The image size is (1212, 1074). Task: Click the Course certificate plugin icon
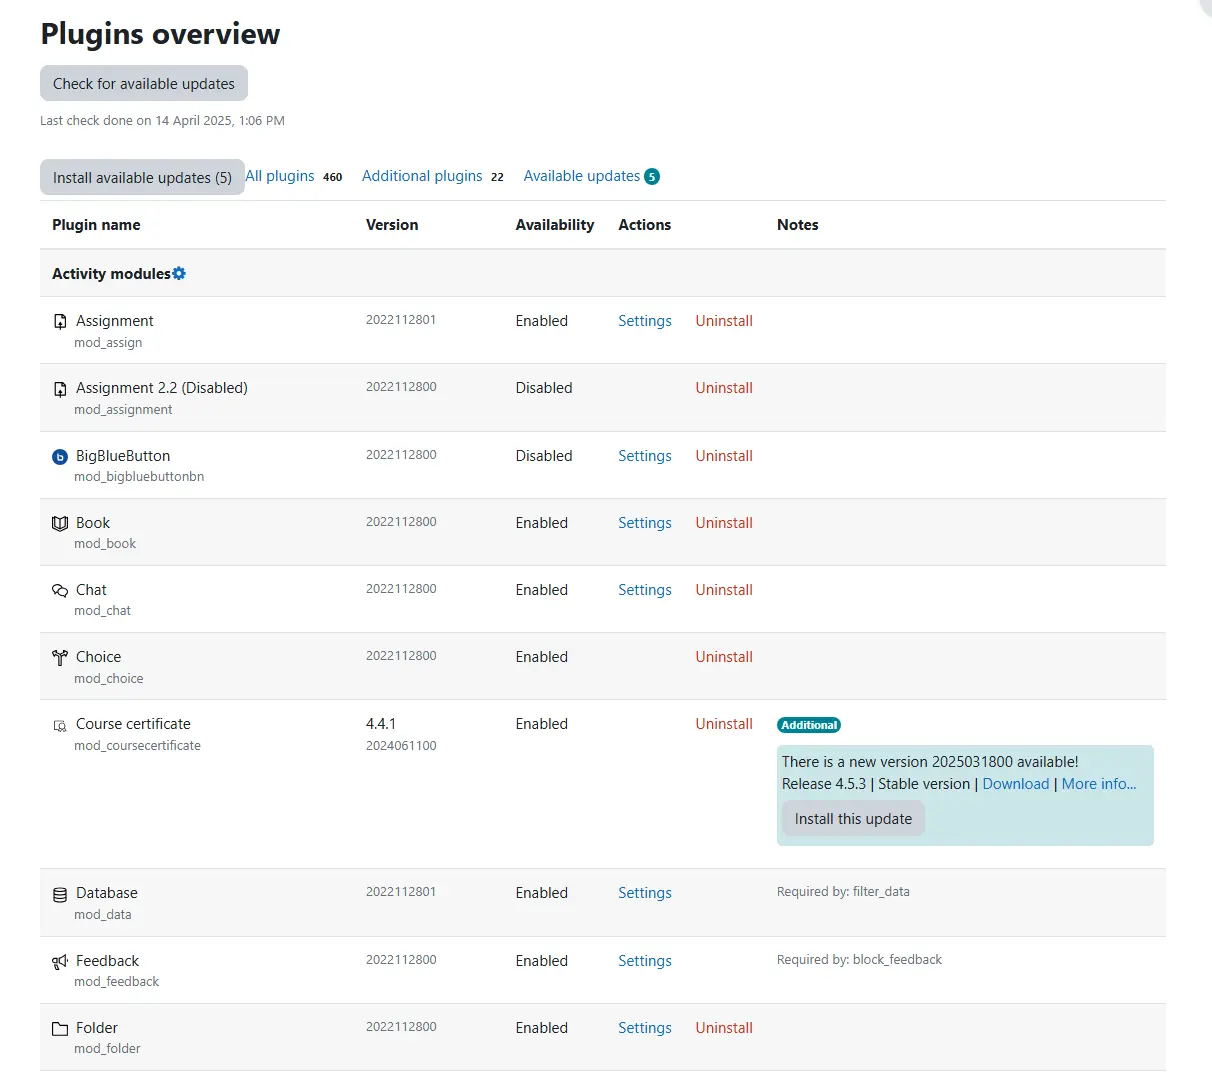click(x=60, y=725)
